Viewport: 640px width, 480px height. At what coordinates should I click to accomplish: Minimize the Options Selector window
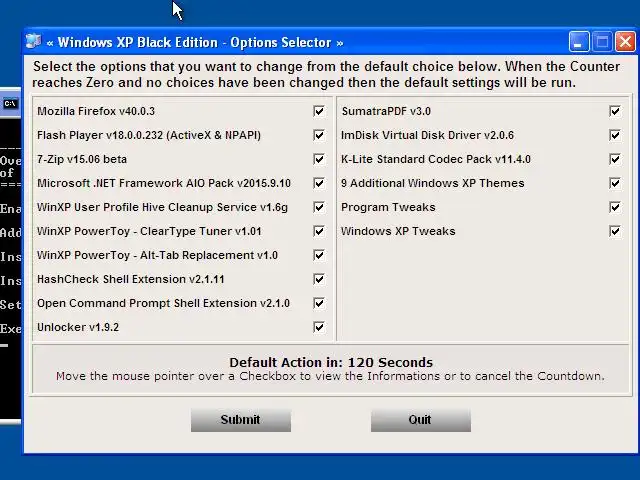pos(579,42)
